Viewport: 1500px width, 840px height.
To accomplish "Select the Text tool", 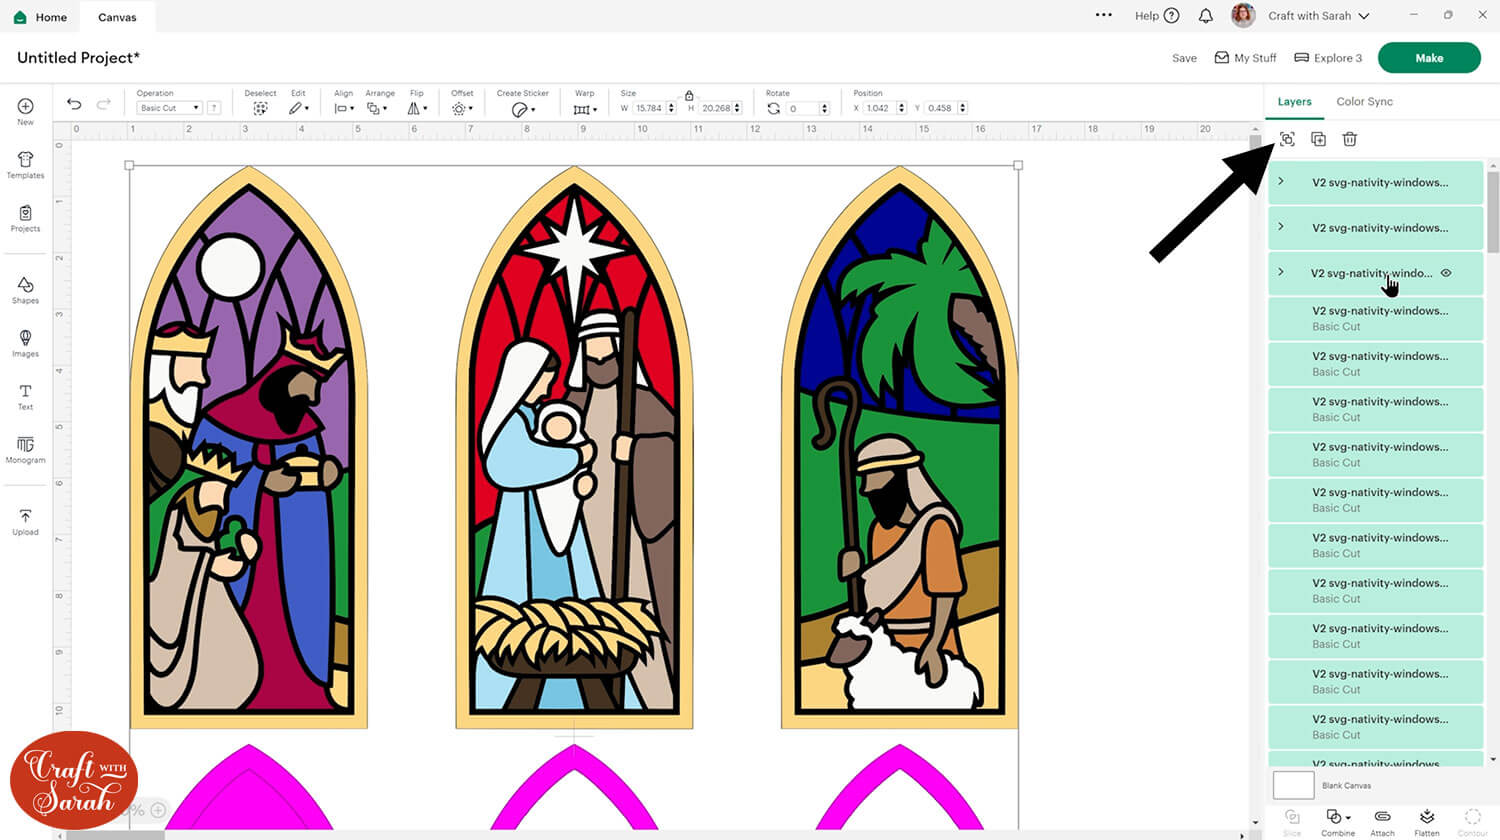I will pos(25,396).
